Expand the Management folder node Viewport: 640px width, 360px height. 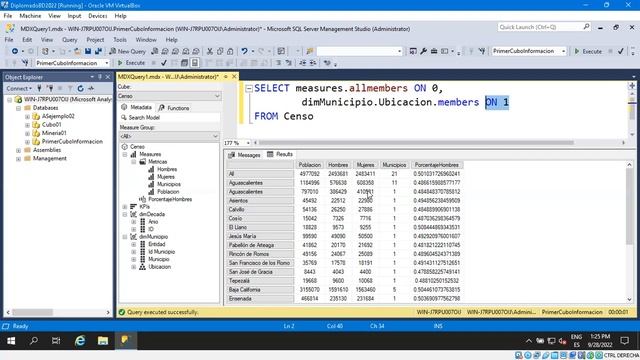pos(18,159)
